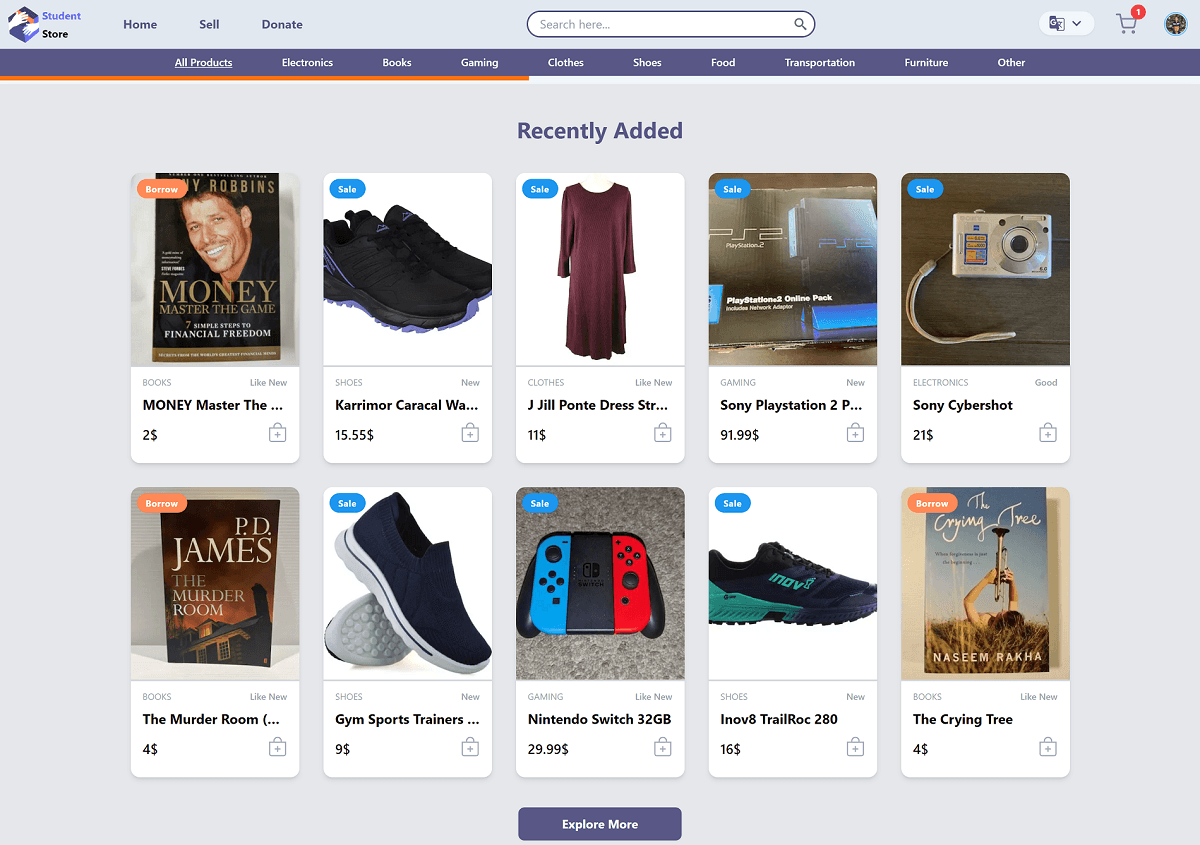Screen dimensions: 1200x845
Task: Click the Explore More button
Action: 600,824
